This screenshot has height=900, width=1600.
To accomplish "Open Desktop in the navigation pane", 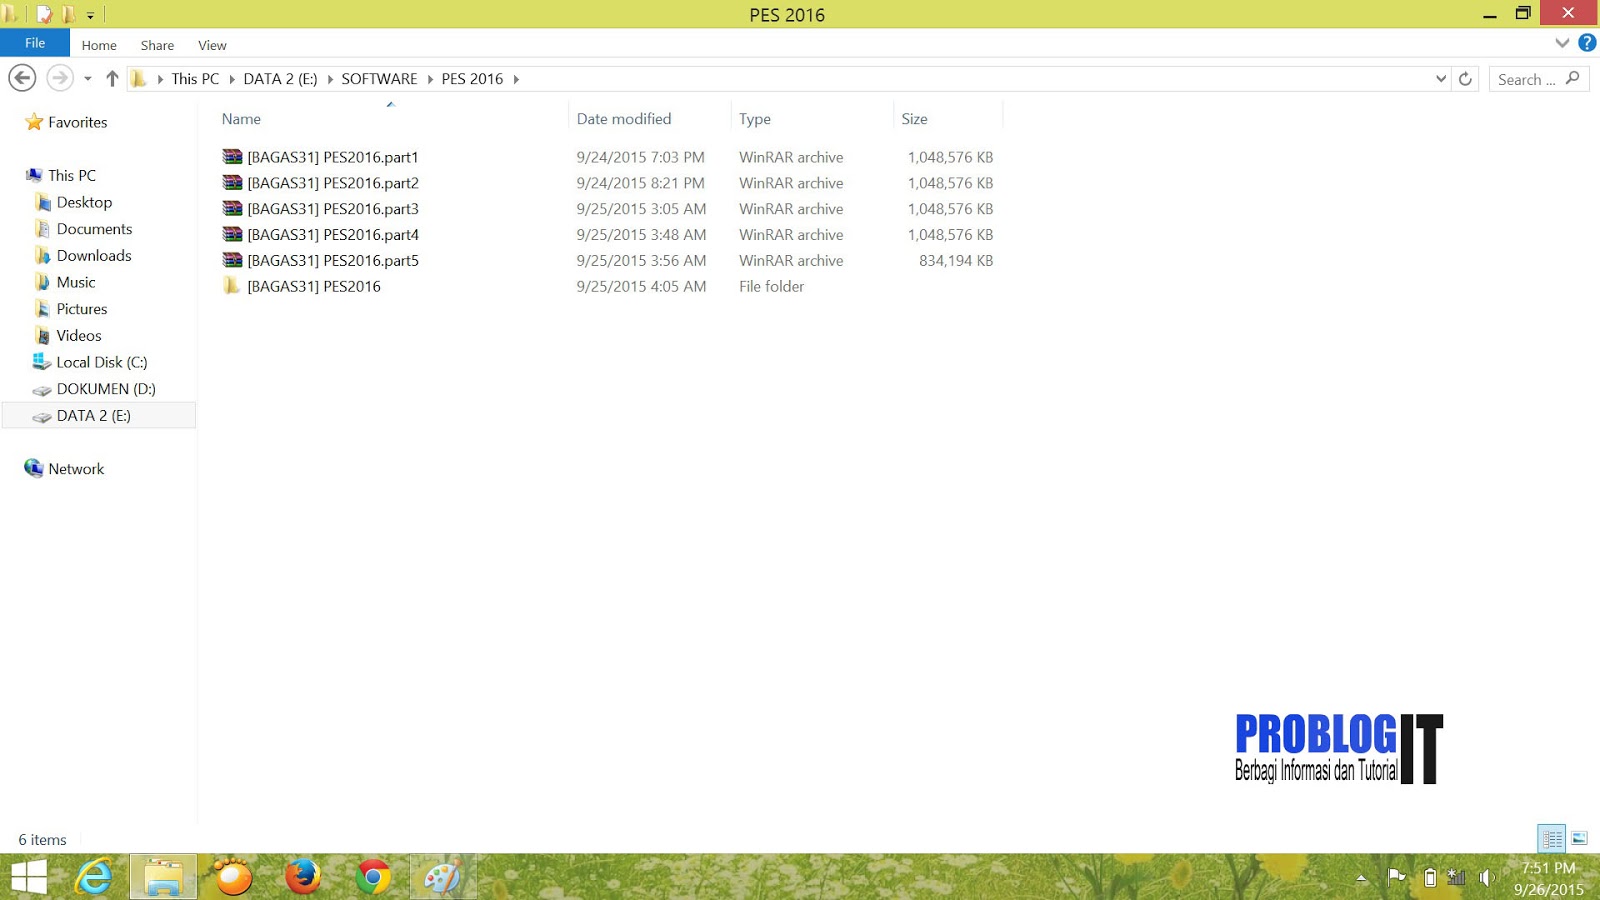I will [84, 202].
